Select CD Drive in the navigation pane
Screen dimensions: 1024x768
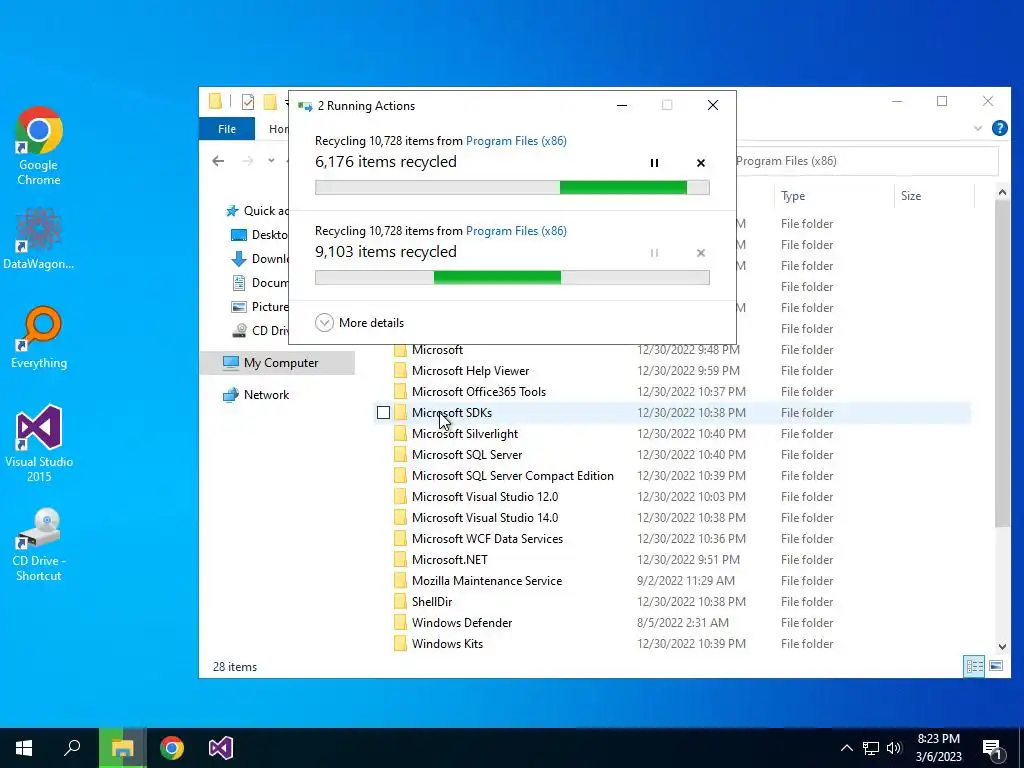(x=260, y=330)
